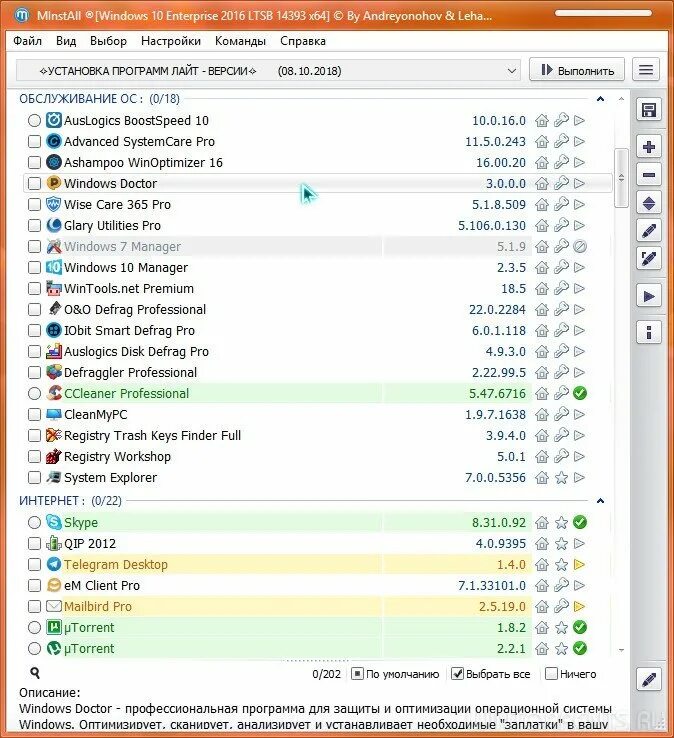The image size is (674, 738).
Task: Select Registry Trash Keys Finder Full entry
Action: (x=318, y=435)
